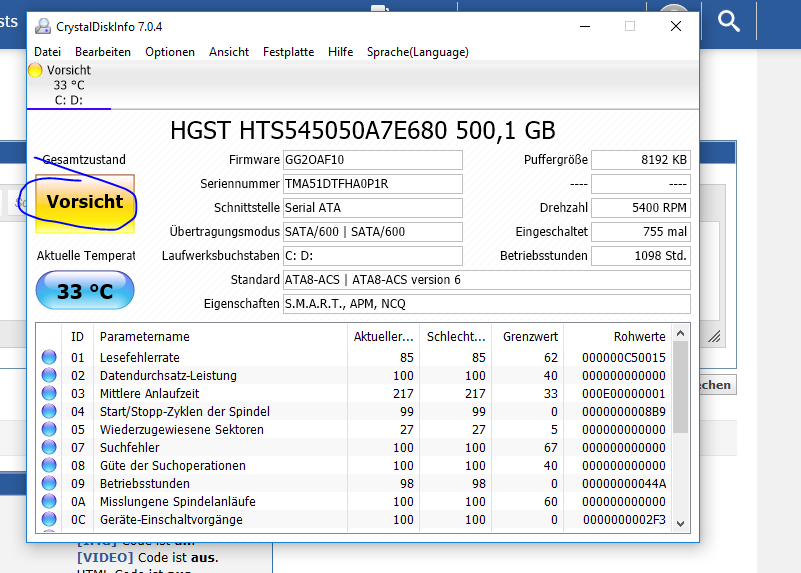Open the Sprache(Language) menu
This screenshot has height=573, width=801.
pos(417,52)
